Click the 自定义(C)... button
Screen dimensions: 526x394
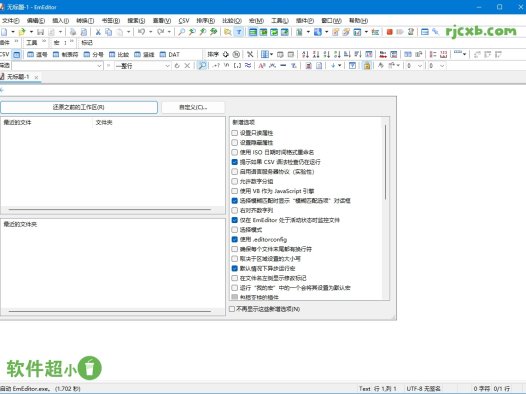tap(193, 107)
